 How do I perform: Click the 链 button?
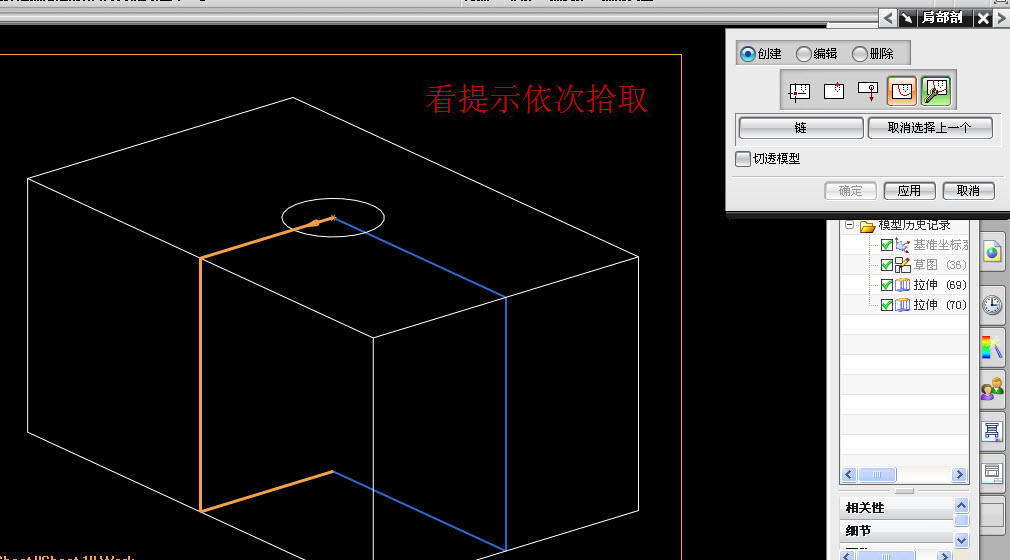click(801, 128)
